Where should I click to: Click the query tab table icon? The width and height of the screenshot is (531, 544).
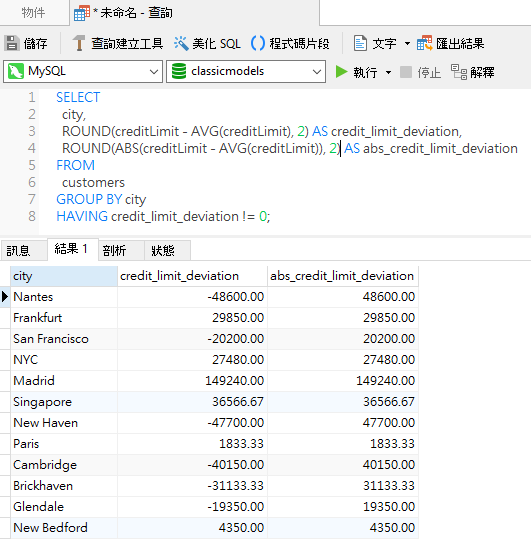pos(82,13)
